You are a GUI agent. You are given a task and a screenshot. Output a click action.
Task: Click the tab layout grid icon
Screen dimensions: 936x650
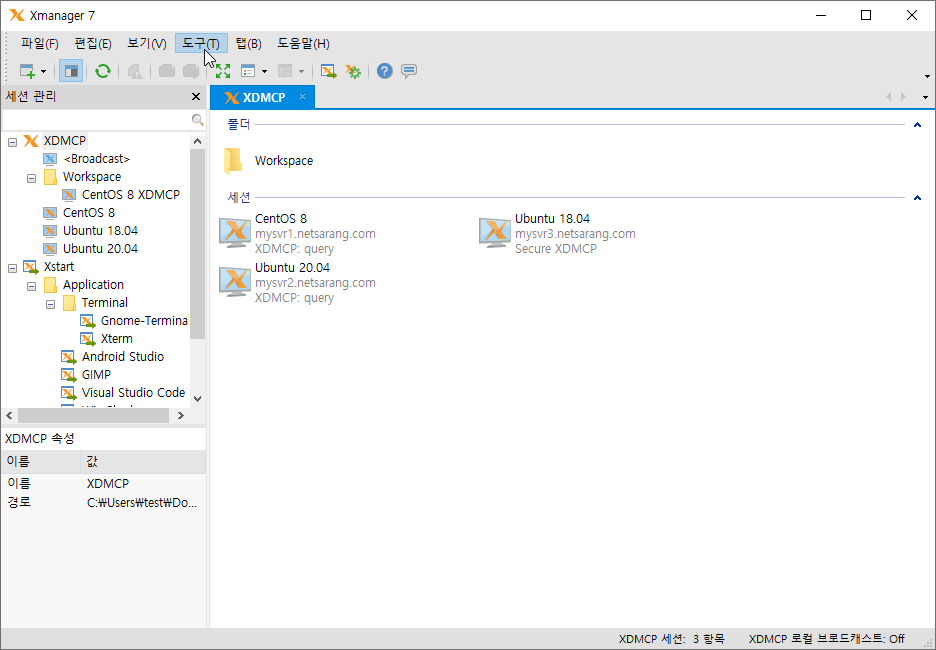[x=285, y=72]
